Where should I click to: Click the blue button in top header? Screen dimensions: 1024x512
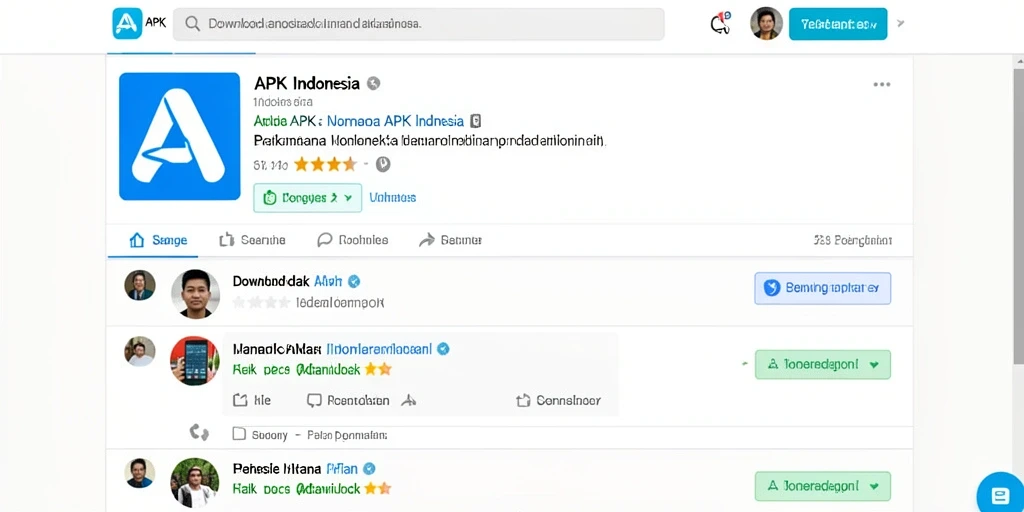click(x=838, y=24)
